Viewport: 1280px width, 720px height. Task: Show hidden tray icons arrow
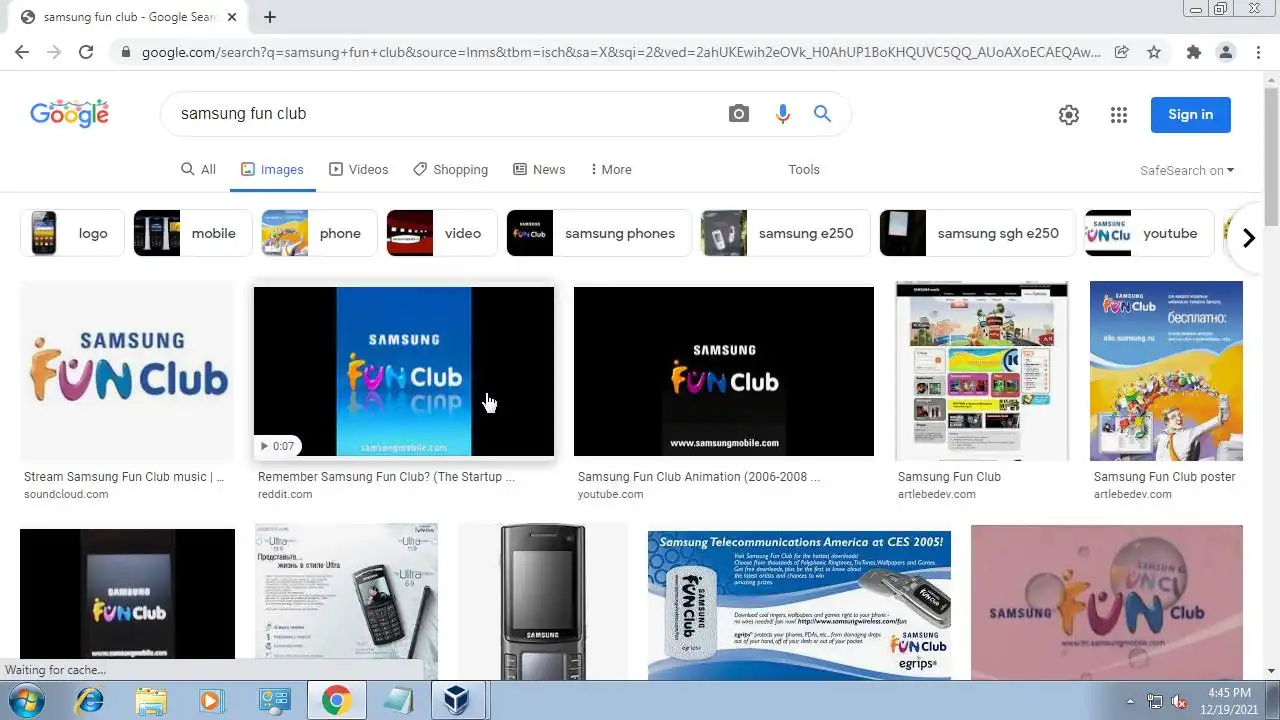click(1131, 701)
